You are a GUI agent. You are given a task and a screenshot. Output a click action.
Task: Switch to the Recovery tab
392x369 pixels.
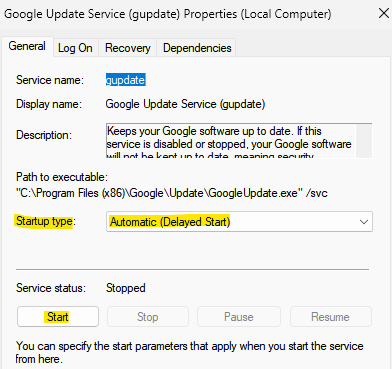click(128, 48)
